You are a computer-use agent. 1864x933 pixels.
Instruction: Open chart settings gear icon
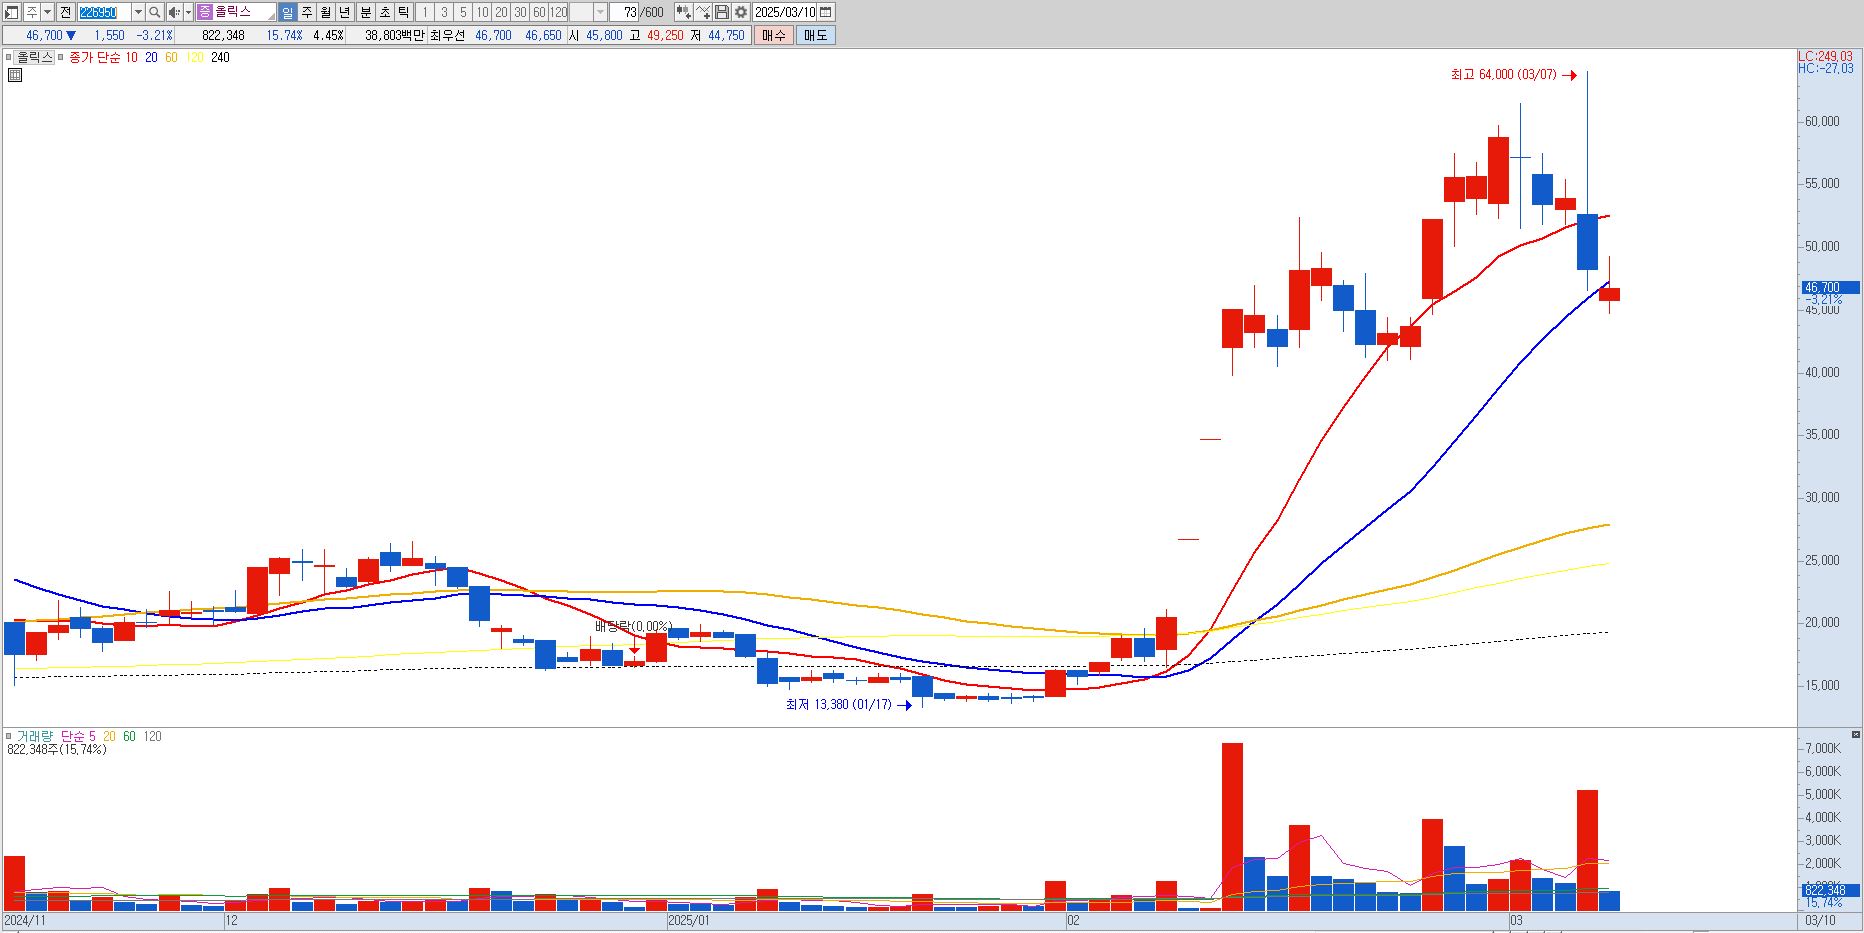coord(741,12)
